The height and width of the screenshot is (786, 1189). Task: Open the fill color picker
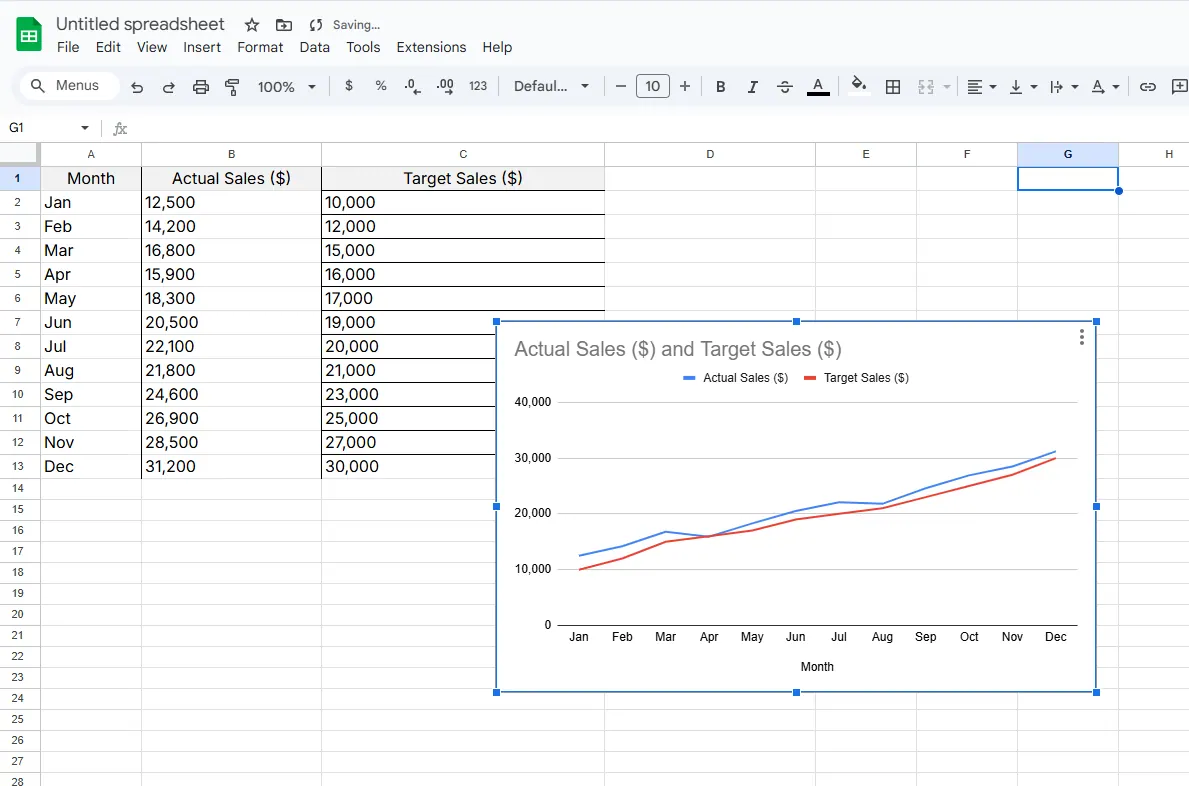pyautogui.click(x=858, y=87)
